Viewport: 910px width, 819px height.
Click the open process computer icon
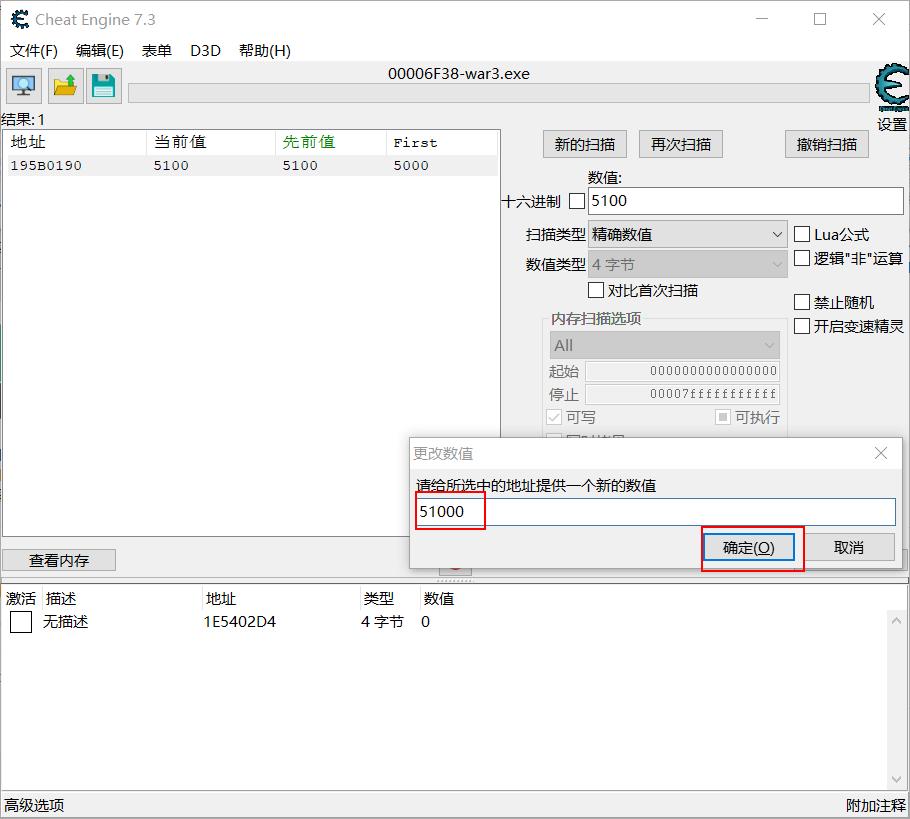pos(24,86)
